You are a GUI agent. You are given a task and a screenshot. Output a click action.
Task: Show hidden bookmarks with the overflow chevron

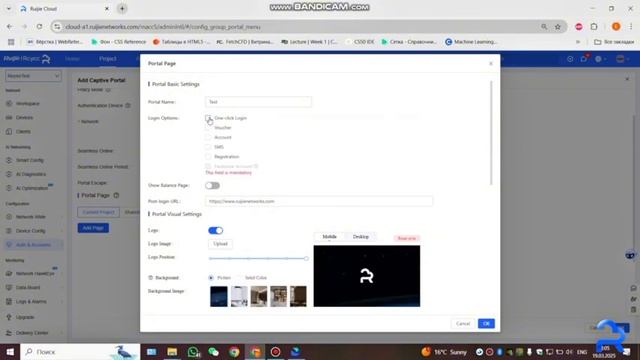(x=578, y=42)
